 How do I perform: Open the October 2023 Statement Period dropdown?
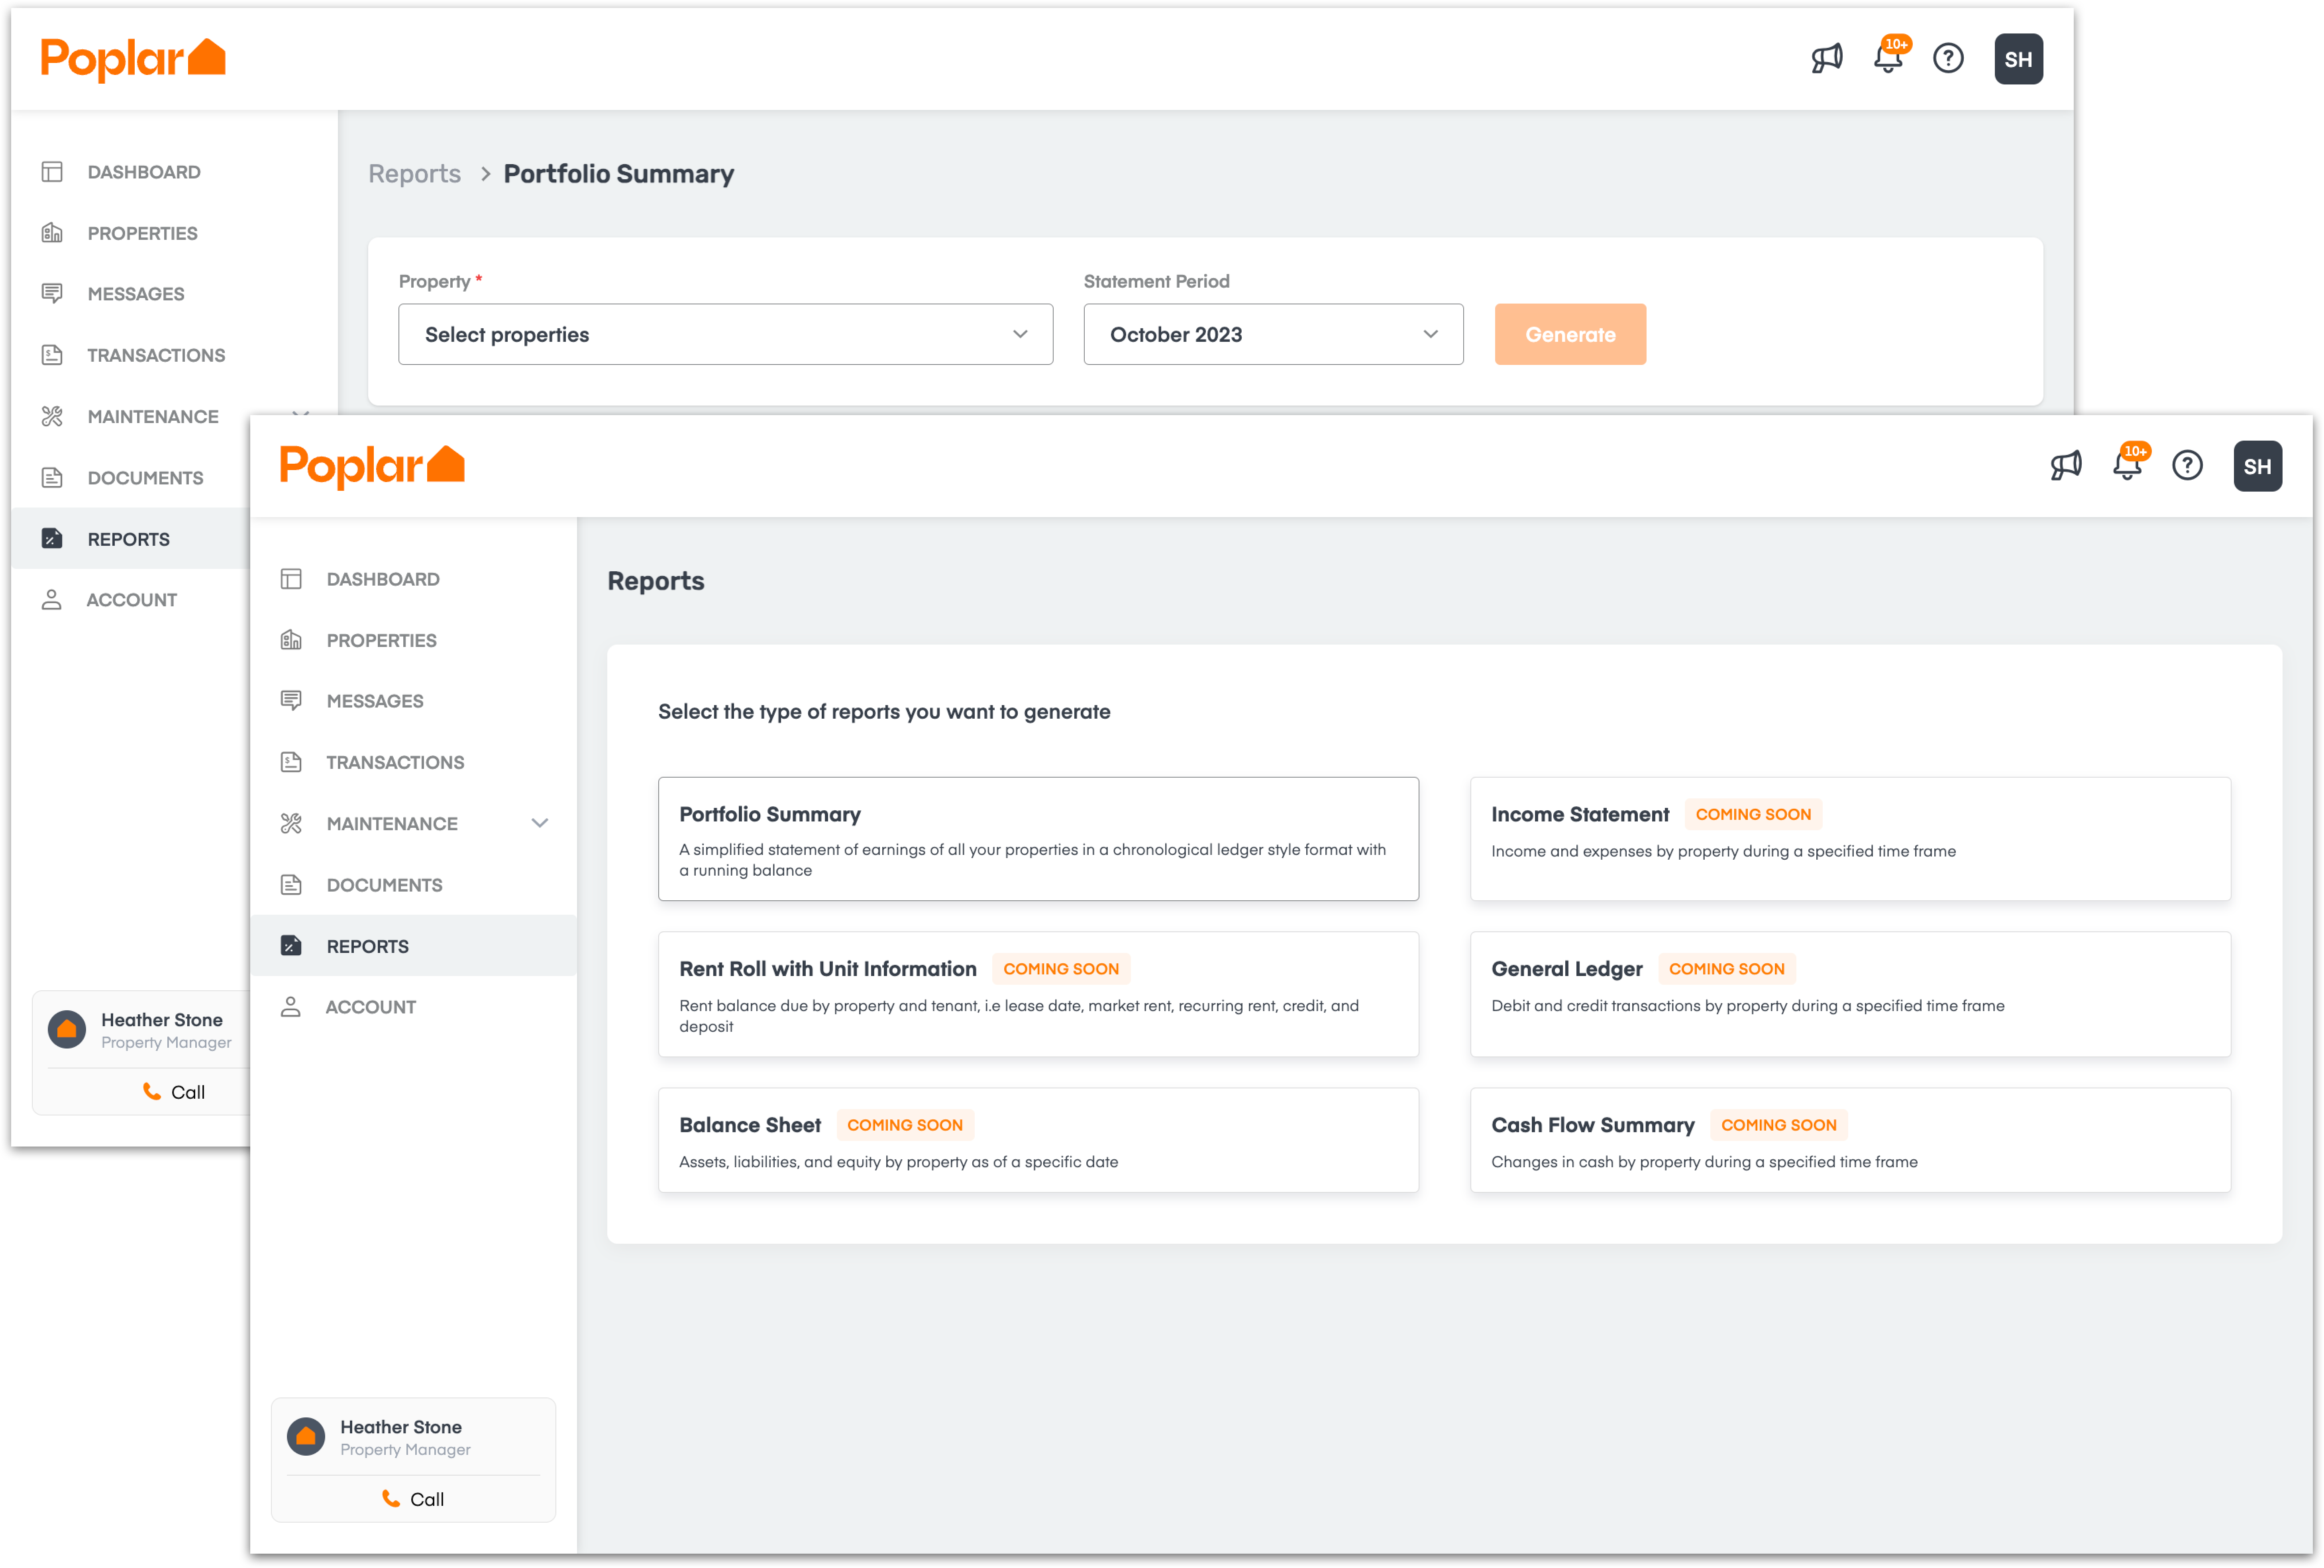[x=1273, y=334]
